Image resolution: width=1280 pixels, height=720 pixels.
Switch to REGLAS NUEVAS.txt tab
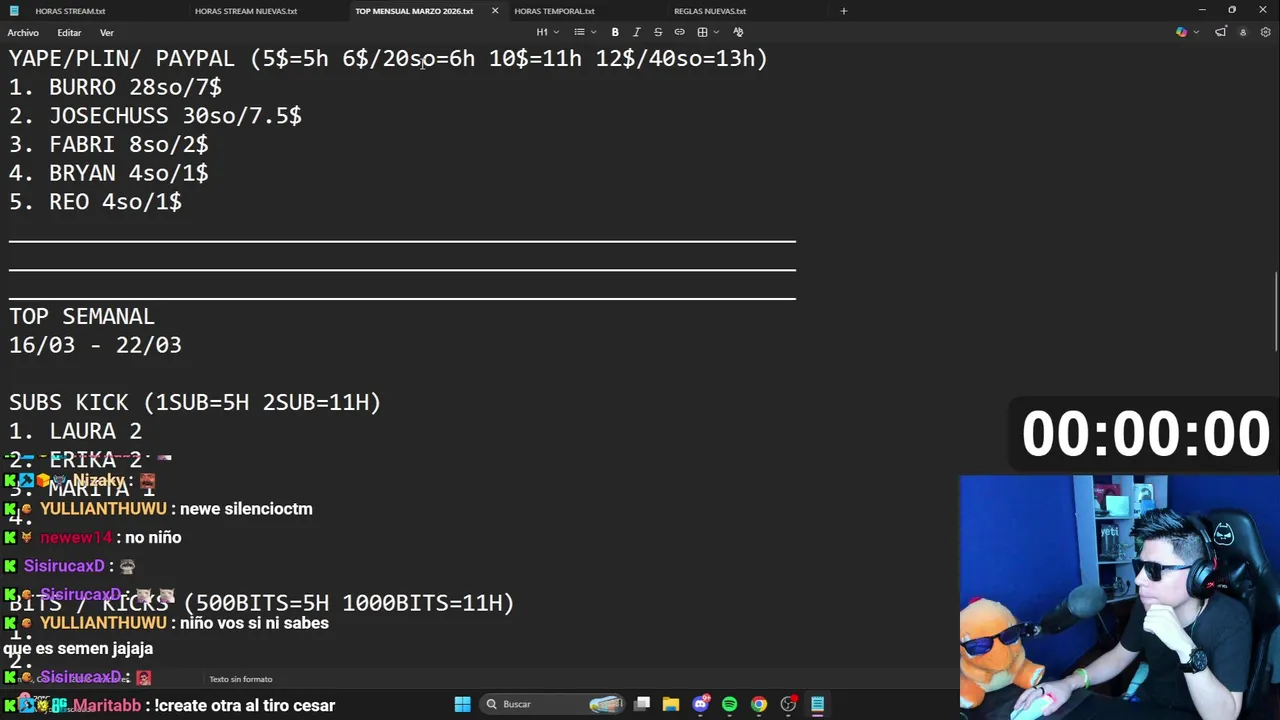point(710,11)
